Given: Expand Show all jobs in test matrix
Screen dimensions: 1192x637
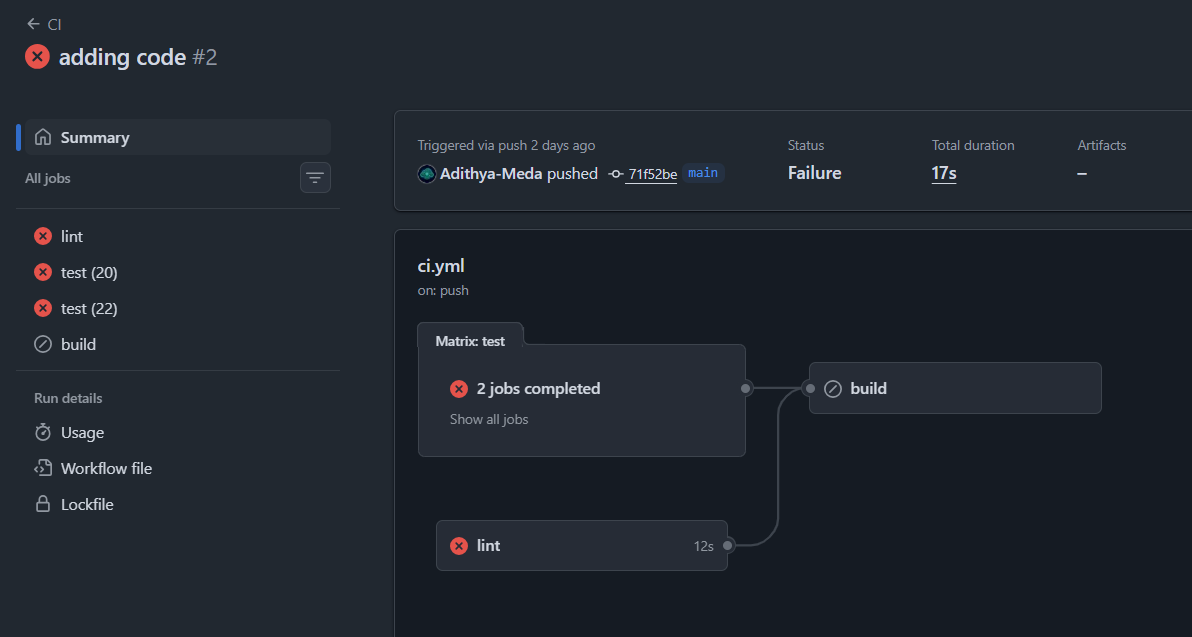Looking at the screenshot, I should [489, 420].
